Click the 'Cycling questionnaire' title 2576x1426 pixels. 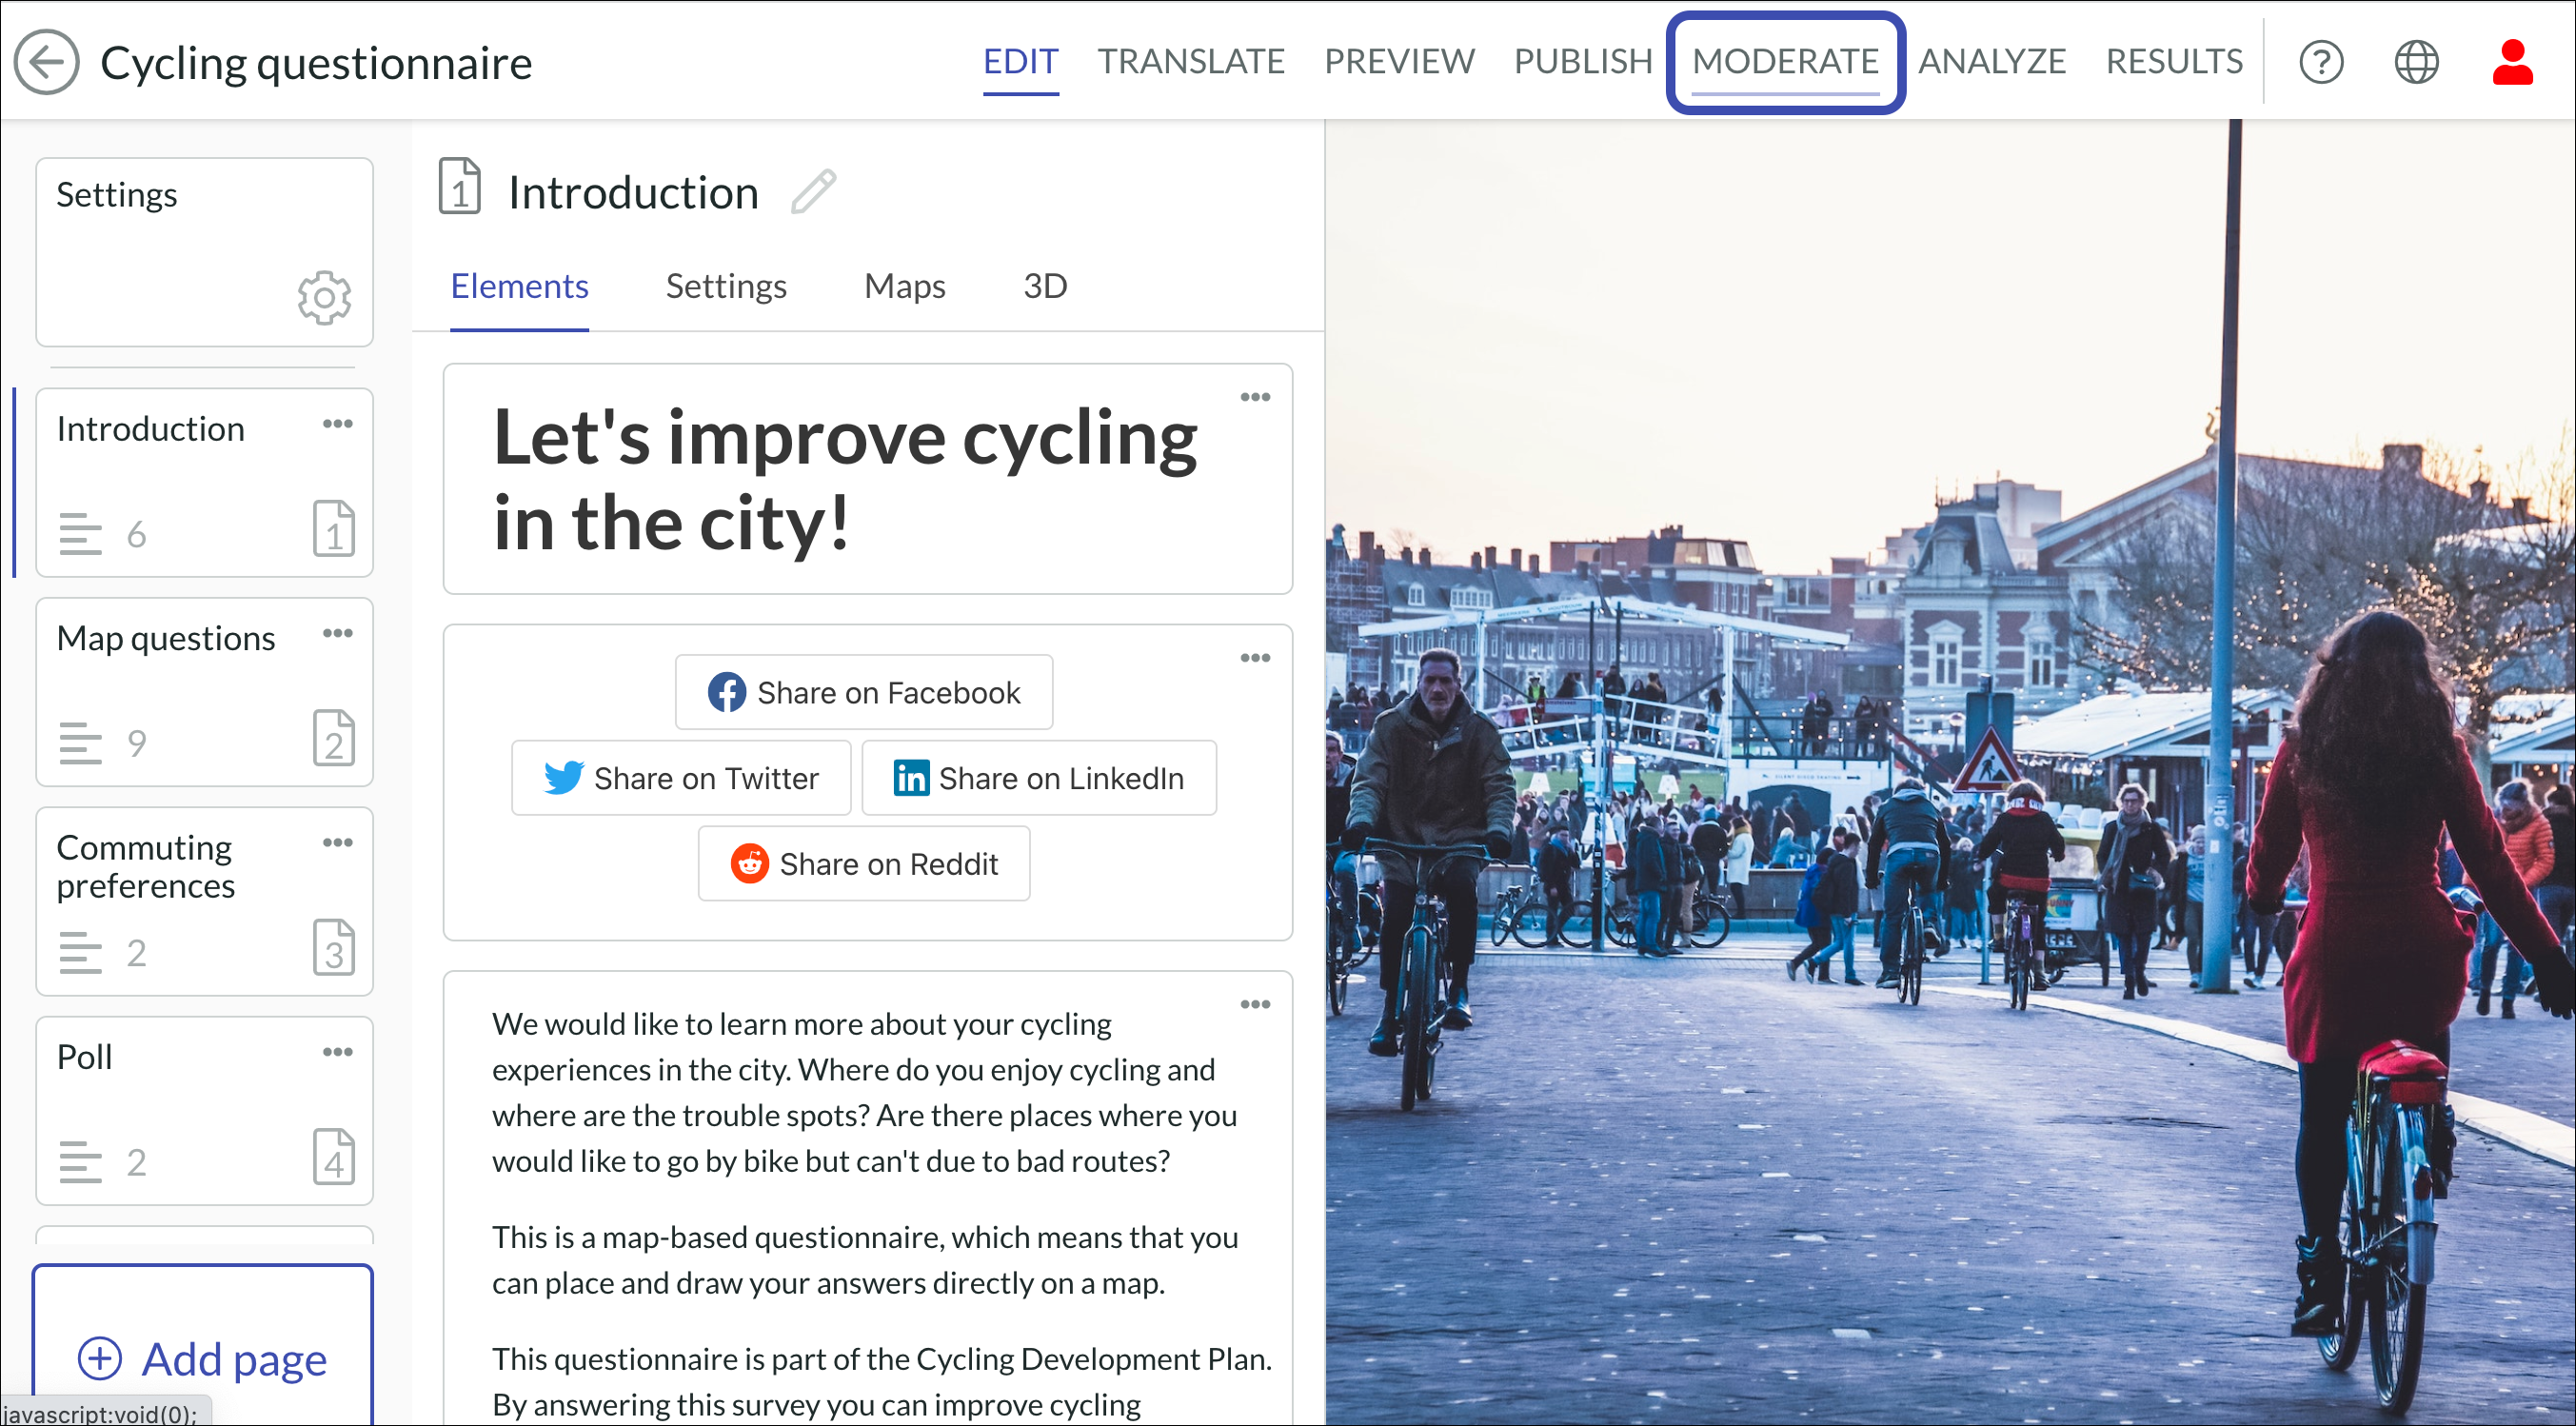pos(316,63)
